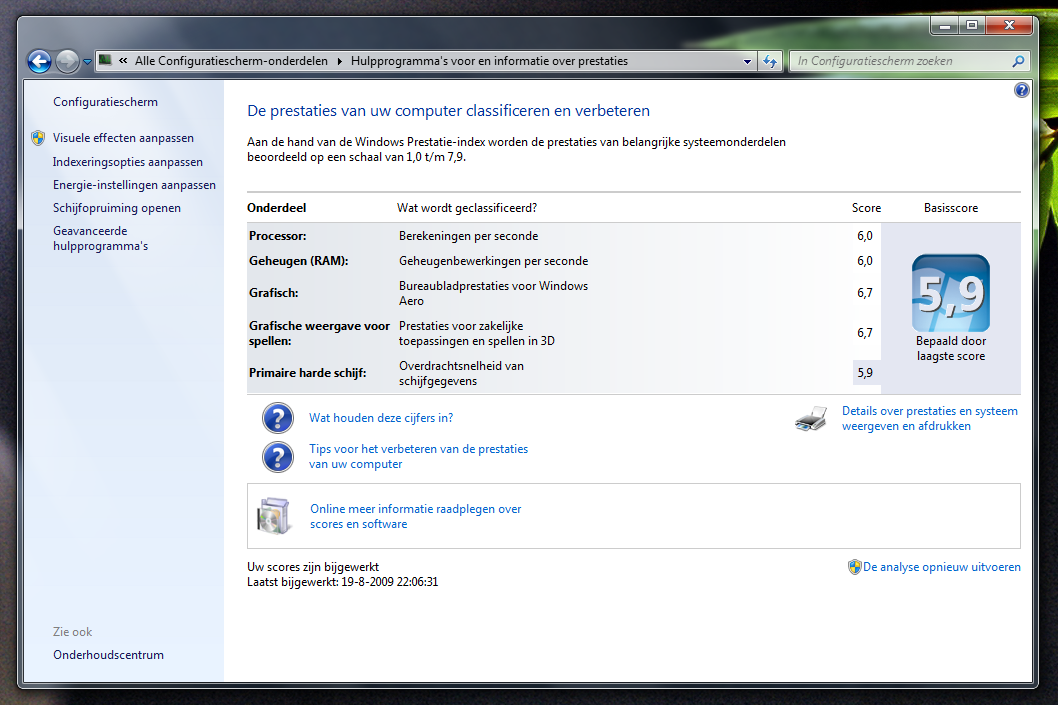Viewport: 1058px width, 705px height.
Task: Open 'Schijfopruiming openen'
Action: click(117, 208)
